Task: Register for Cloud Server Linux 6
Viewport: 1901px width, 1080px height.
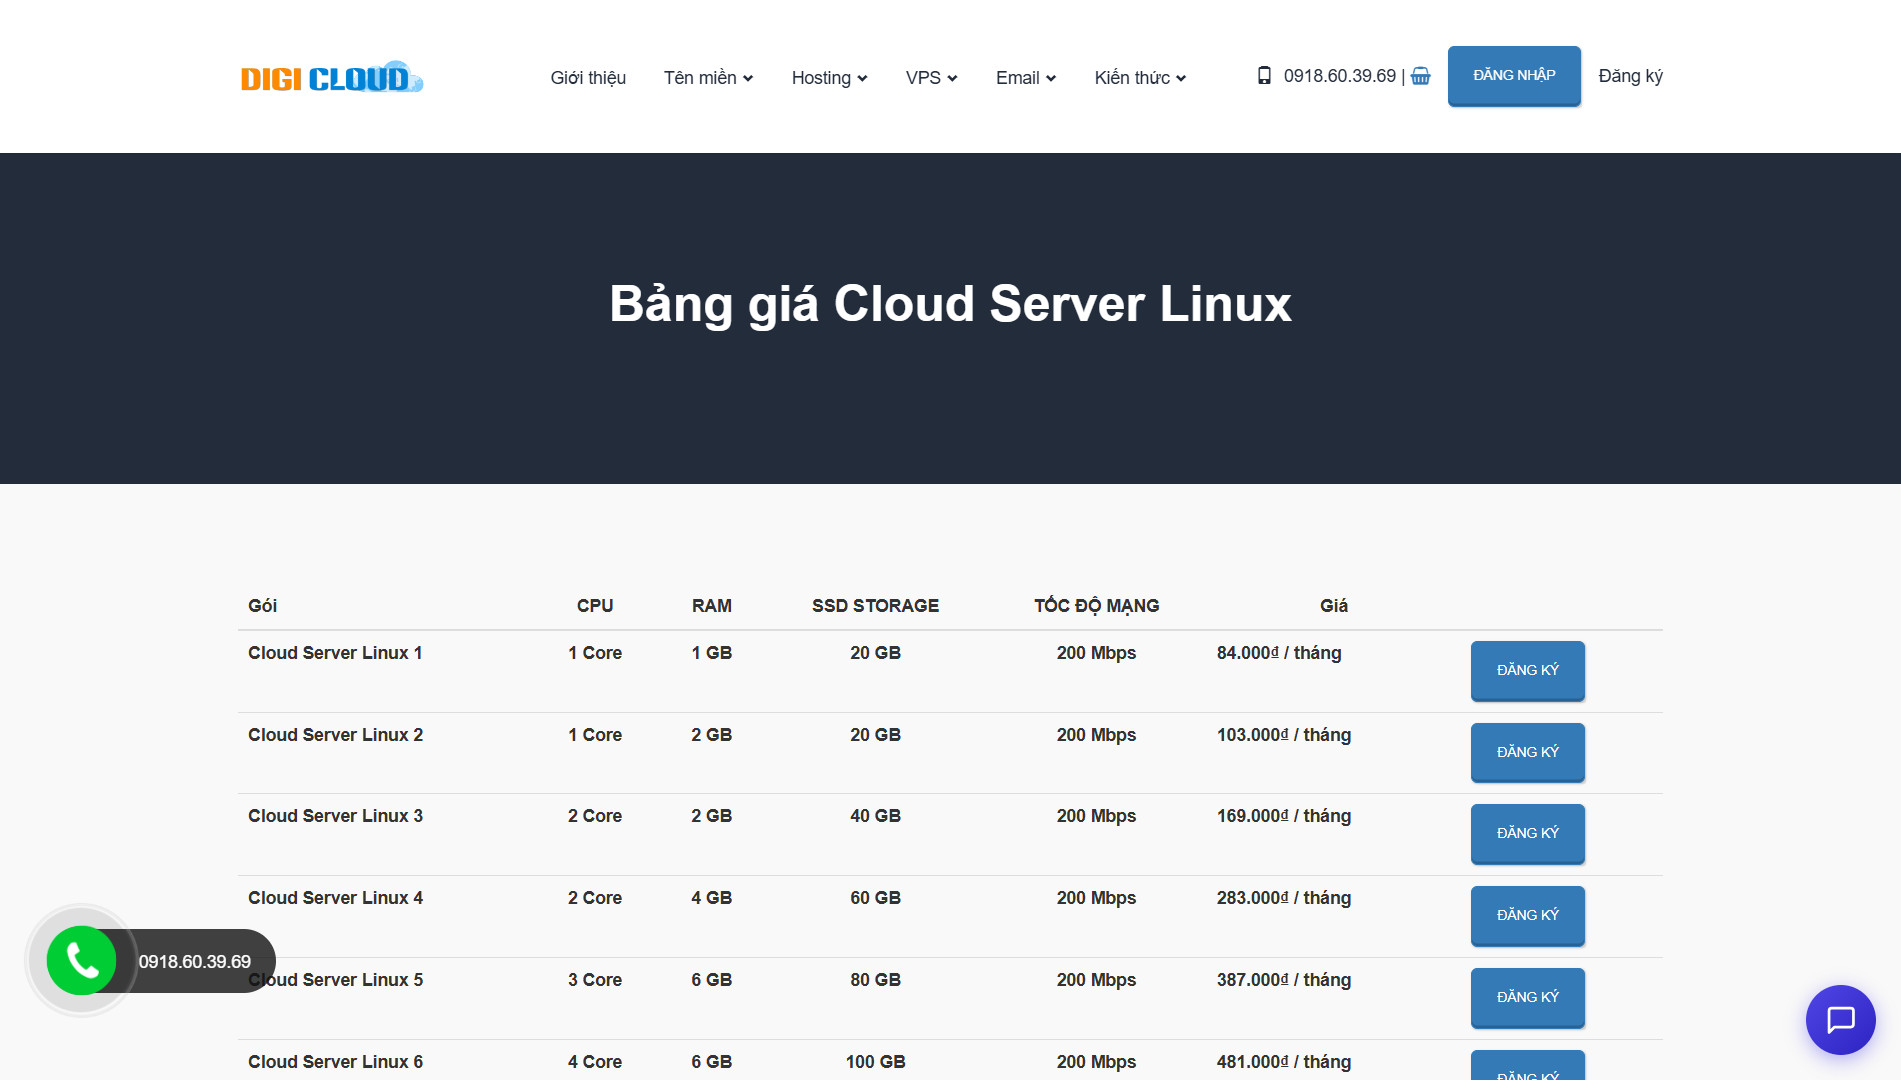Action: (x=1527, y=1066)
